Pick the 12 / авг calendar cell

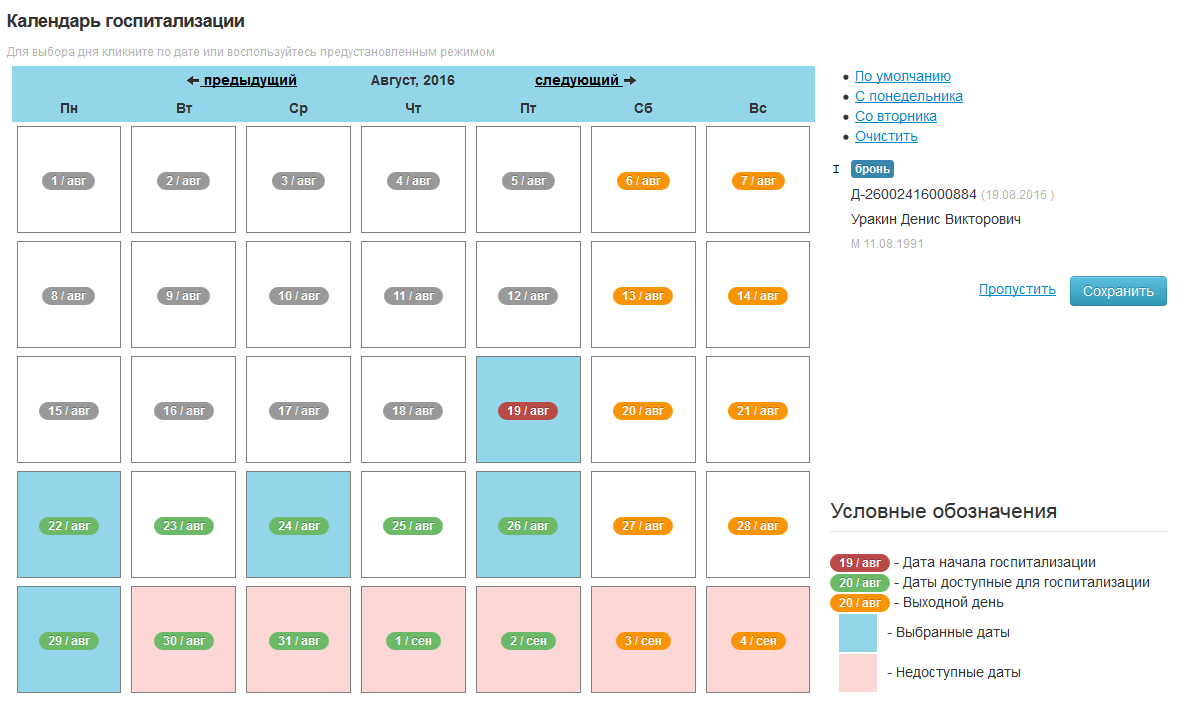tap(529, 295)
